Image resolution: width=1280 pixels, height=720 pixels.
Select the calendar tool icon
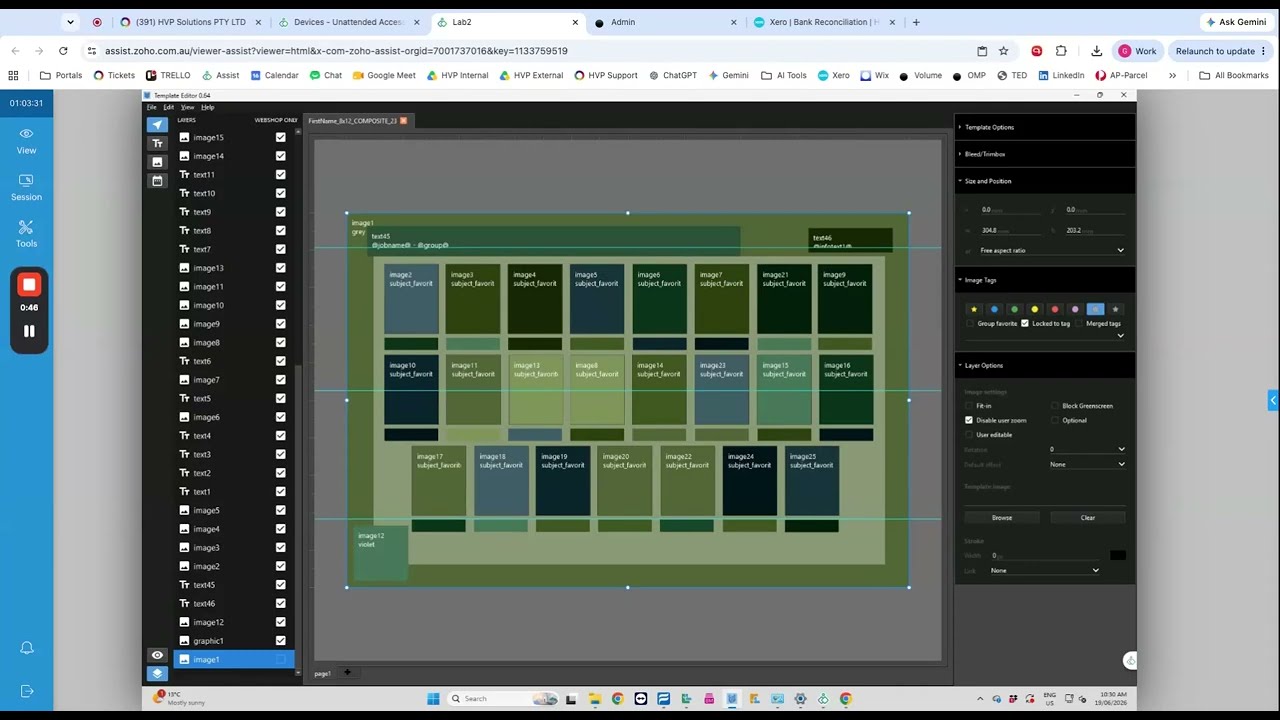point(157,181)
